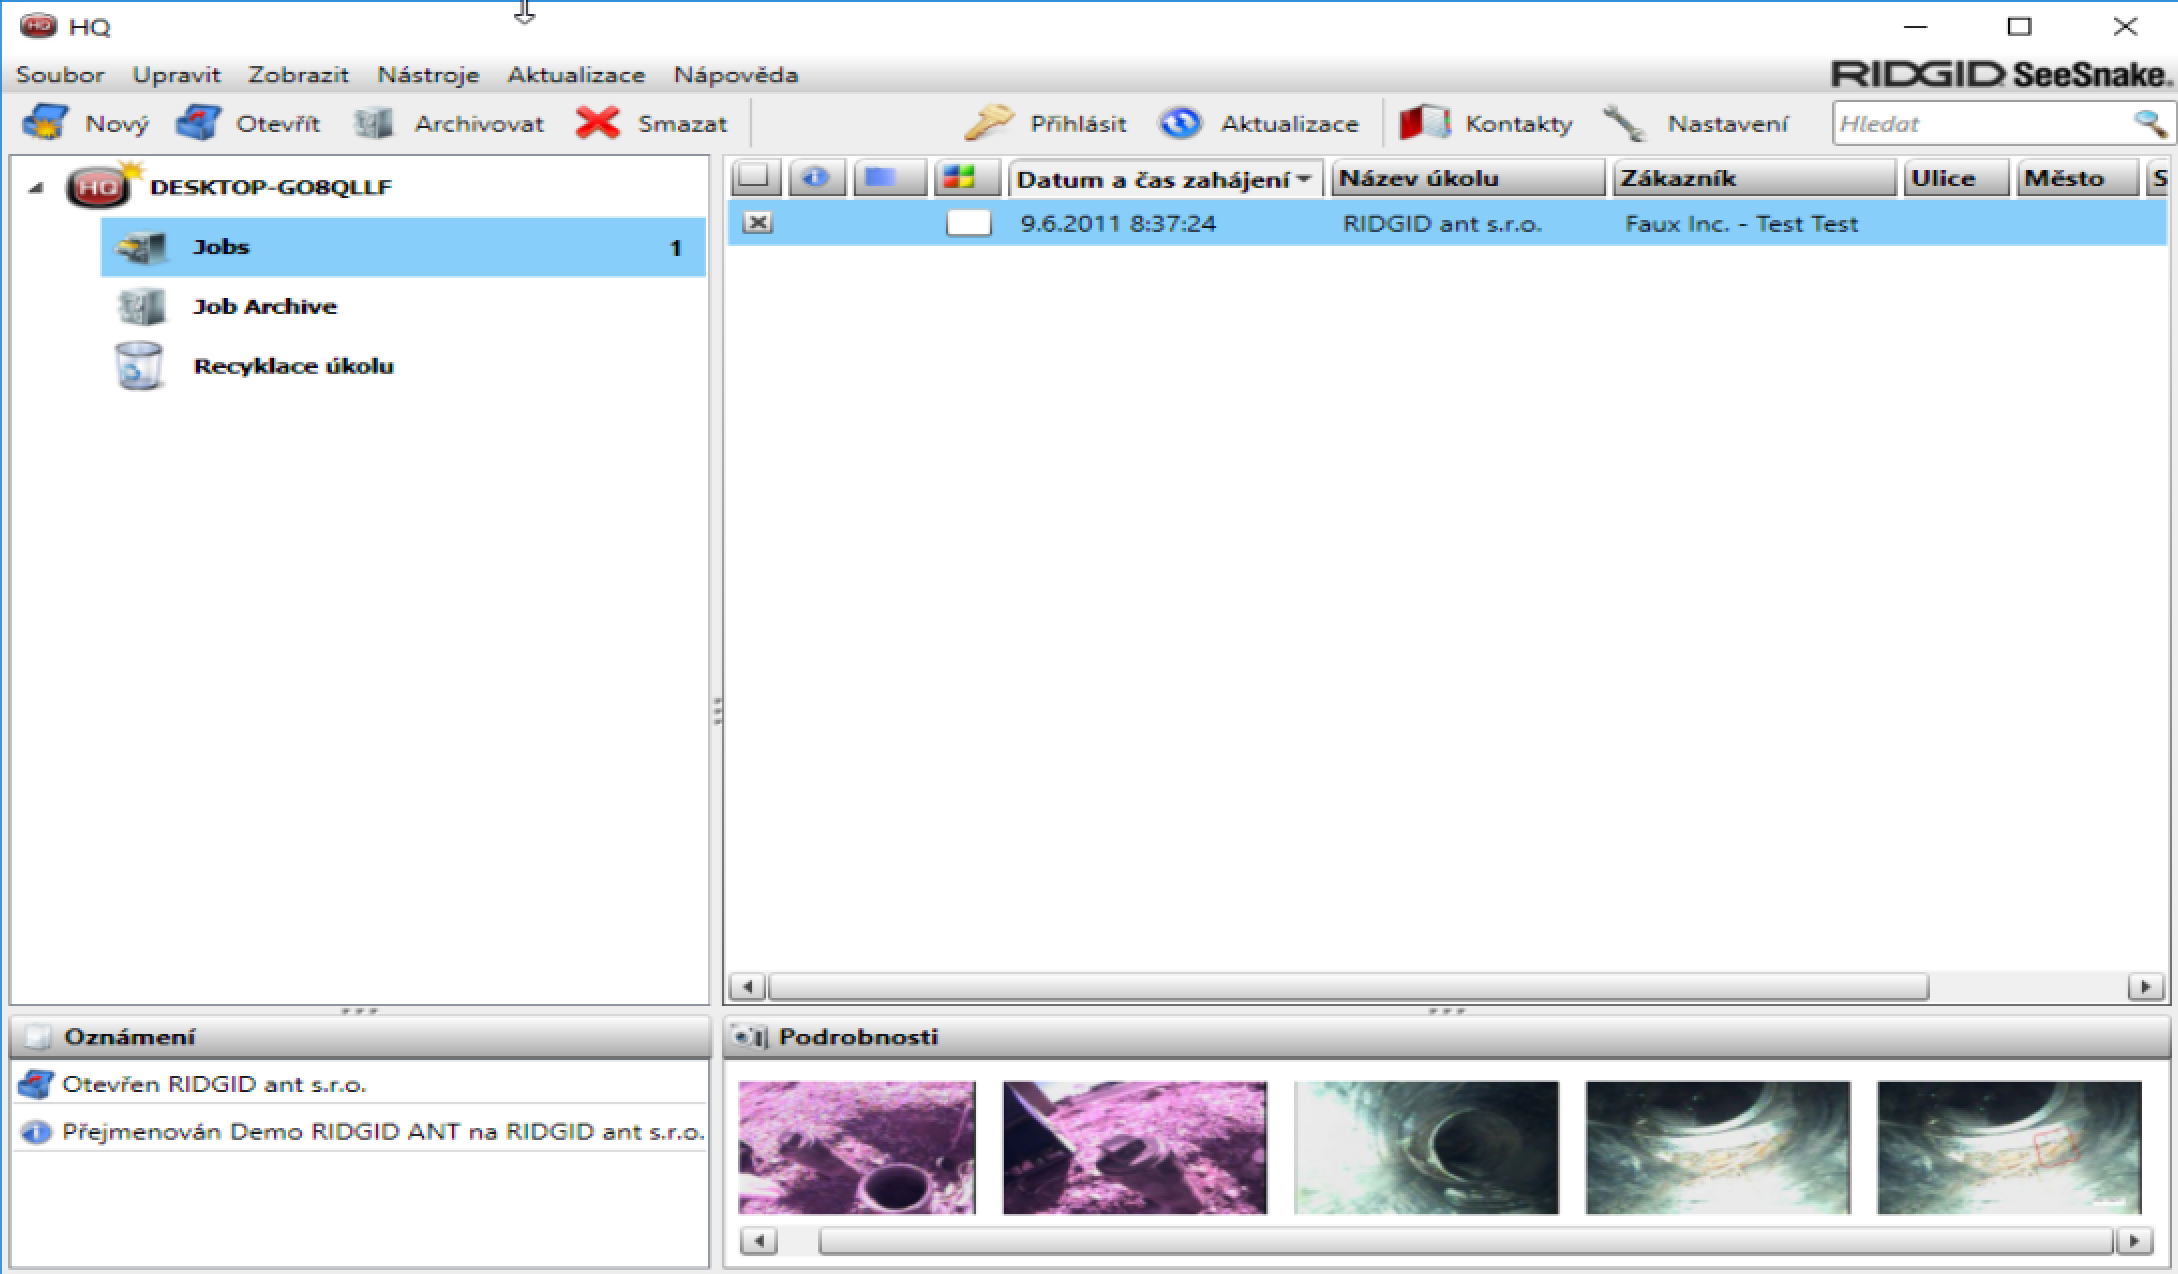Click the Otevřít button label

[x=278, y=124]
